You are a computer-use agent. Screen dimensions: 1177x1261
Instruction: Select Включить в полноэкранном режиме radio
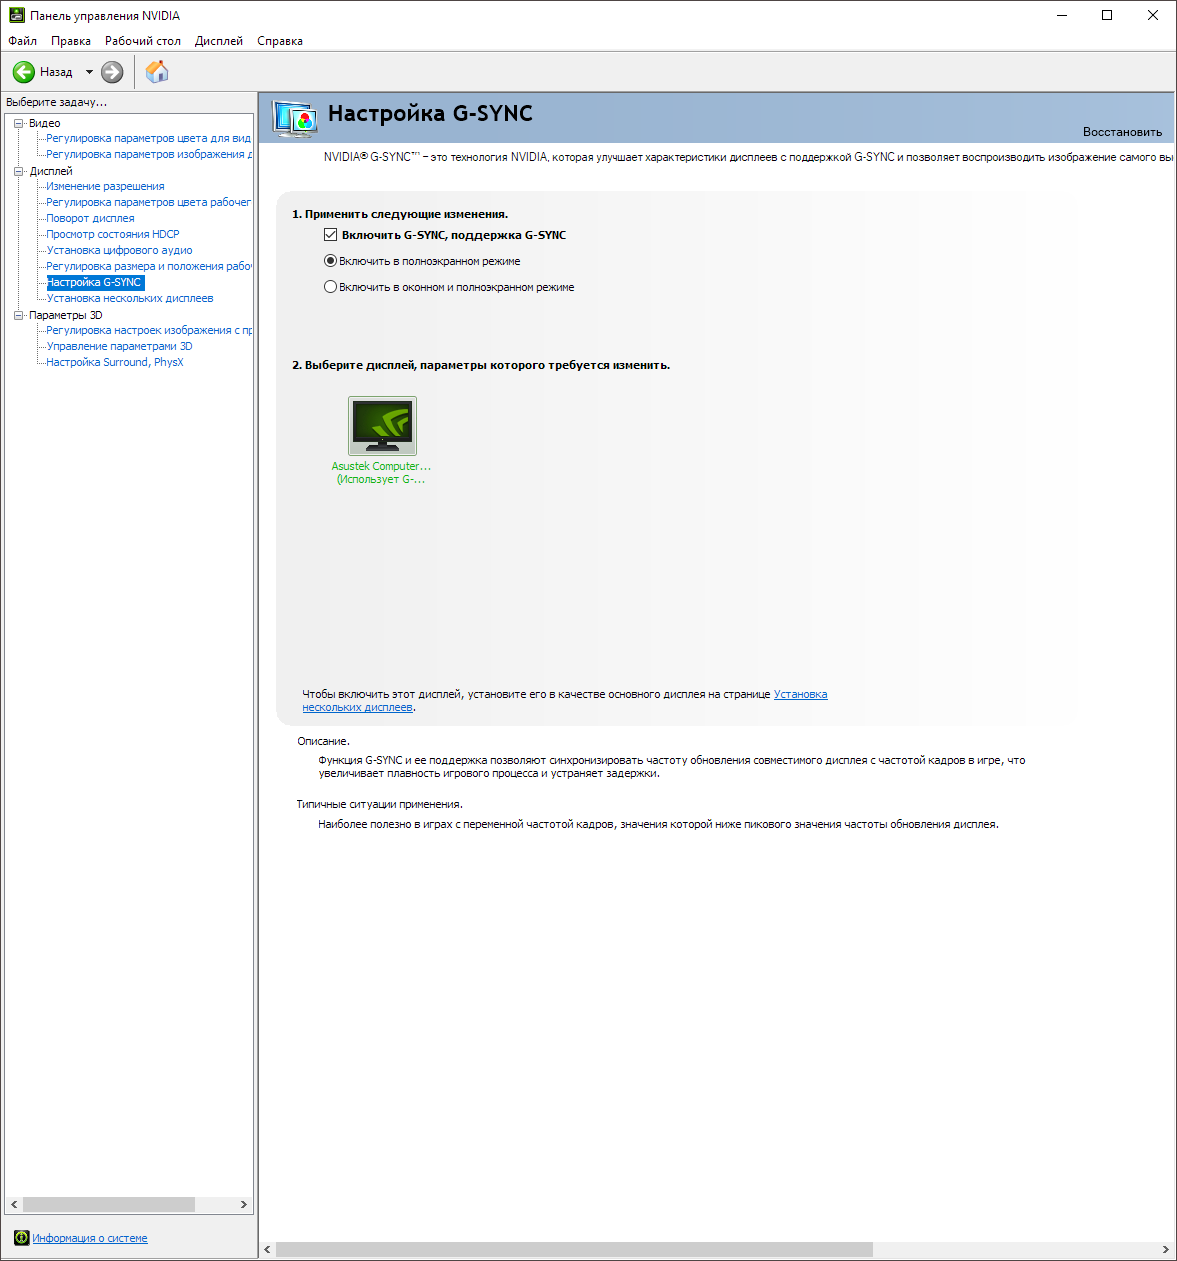[x=331, y=261]
